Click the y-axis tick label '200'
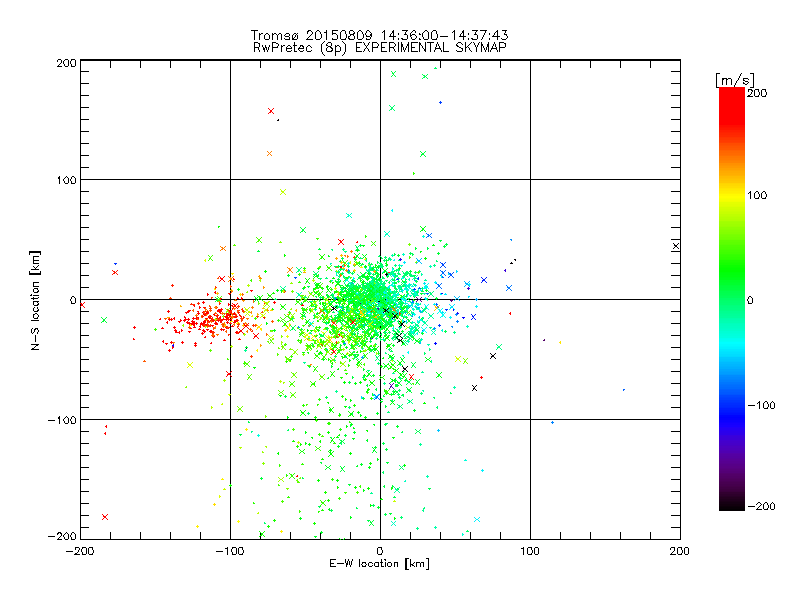 [x=66, y=63]
